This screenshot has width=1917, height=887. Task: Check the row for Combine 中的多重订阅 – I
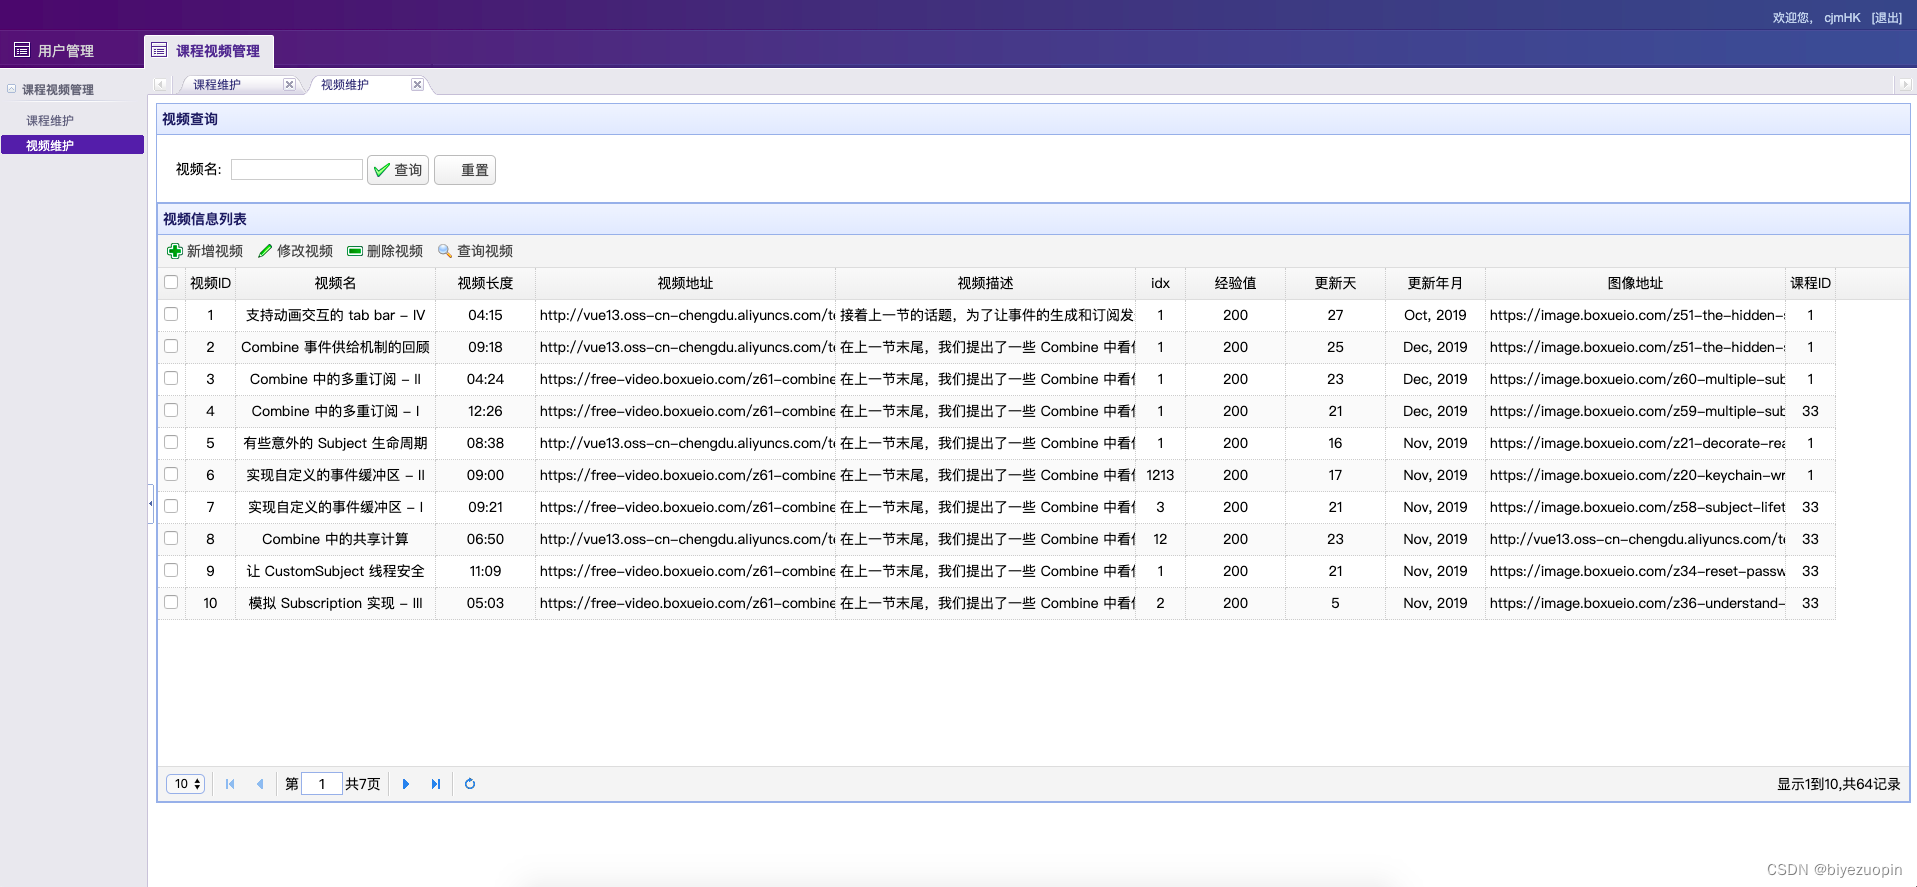pyautogui.click(x=171, y=411)
